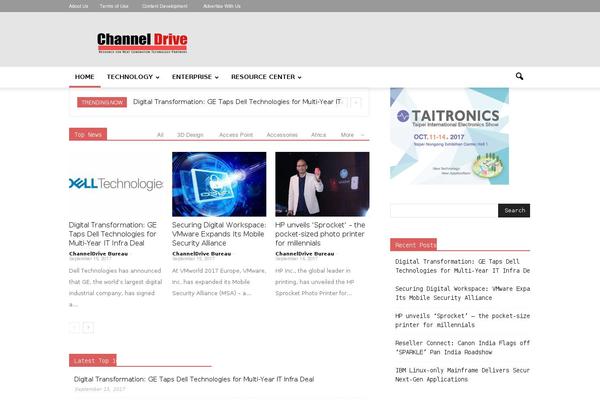Show next Top News page arrow

[x=88, y=328]
